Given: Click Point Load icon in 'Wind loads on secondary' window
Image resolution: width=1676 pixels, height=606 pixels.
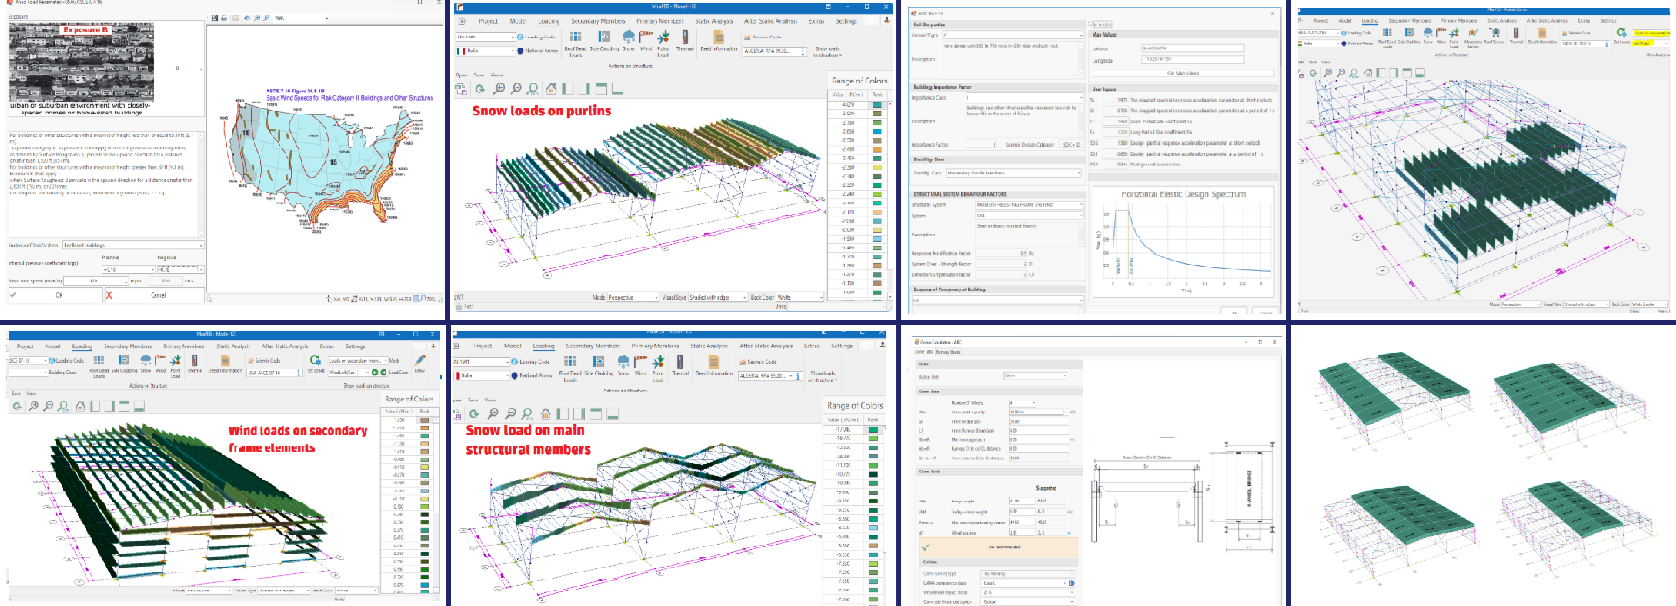Looking at the screenshot, I should tap(175, 360).
